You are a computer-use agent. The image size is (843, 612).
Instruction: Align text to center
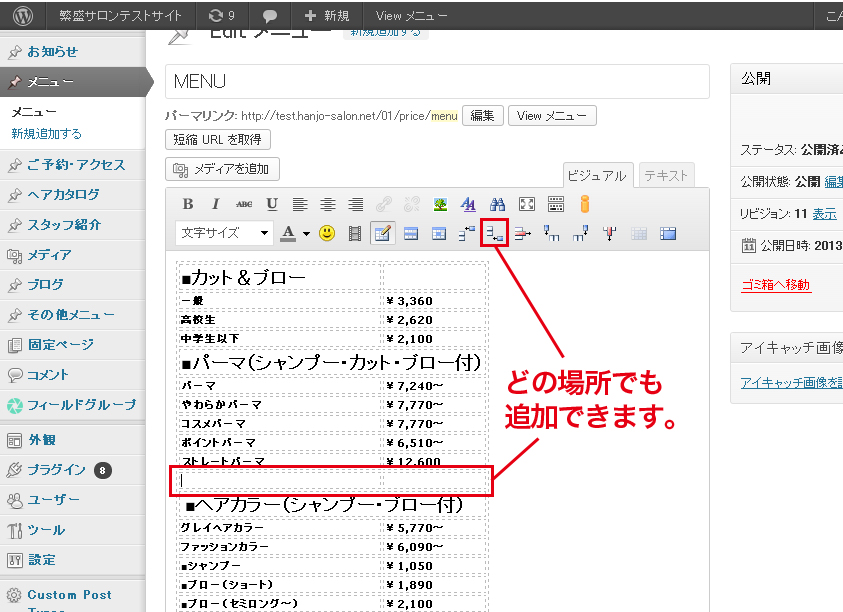click(x=327, y=204)
